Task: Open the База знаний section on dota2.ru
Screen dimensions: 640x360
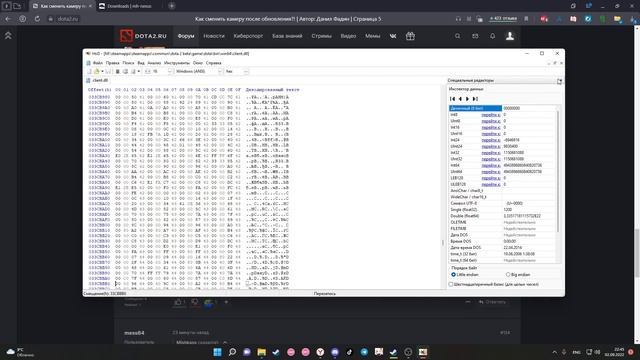Action: tap(287, 36)
